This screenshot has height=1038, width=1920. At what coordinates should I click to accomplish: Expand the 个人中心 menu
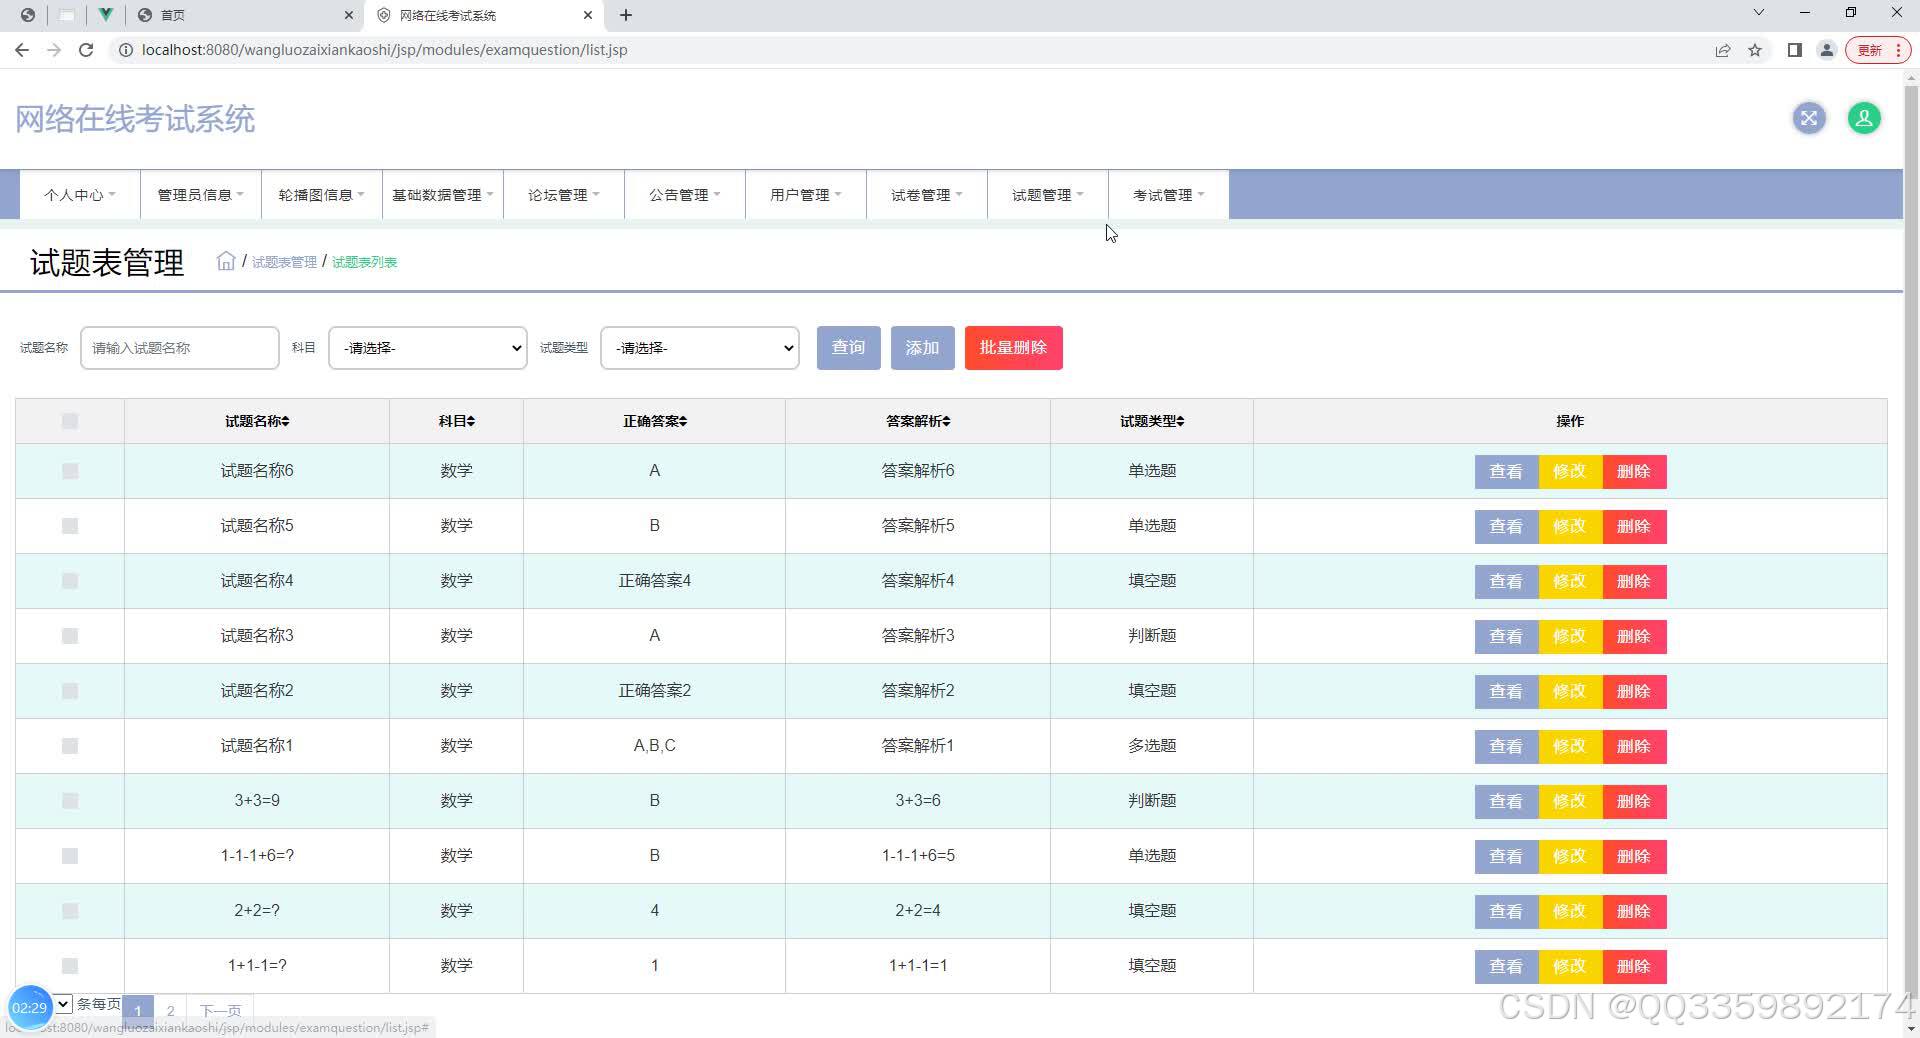click(80, 195)
